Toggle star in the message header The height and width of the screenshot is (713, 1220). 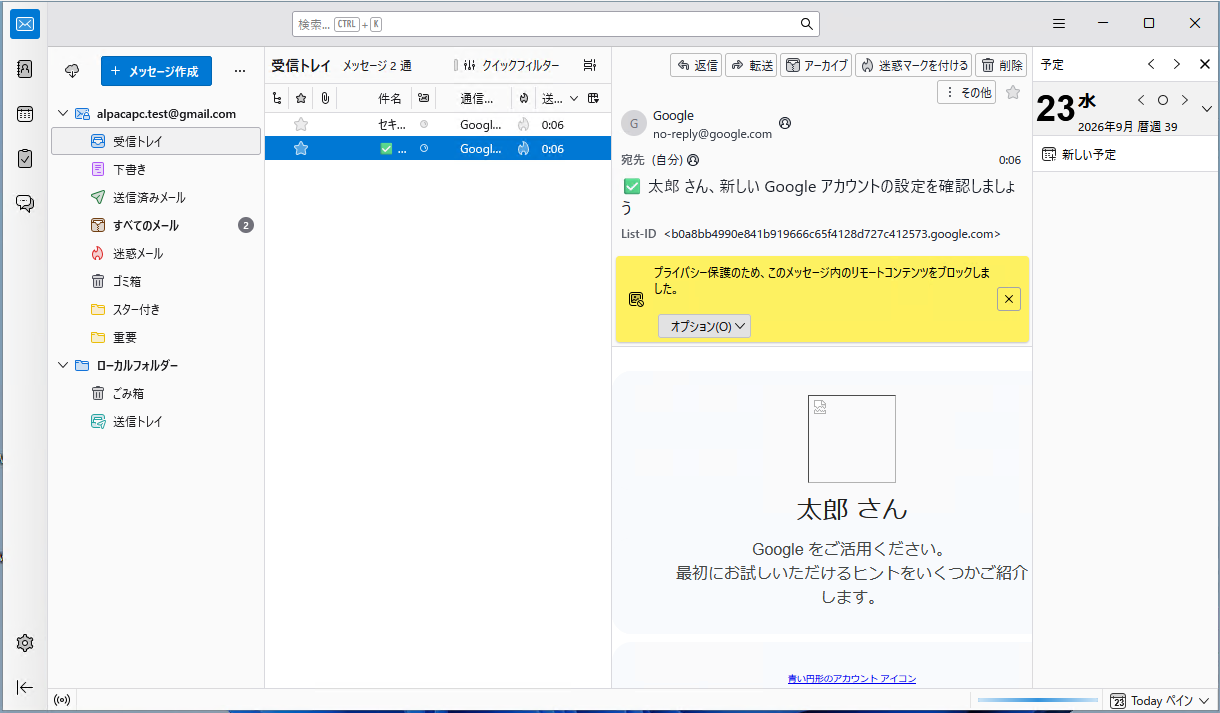click(x=1013, y=92)
